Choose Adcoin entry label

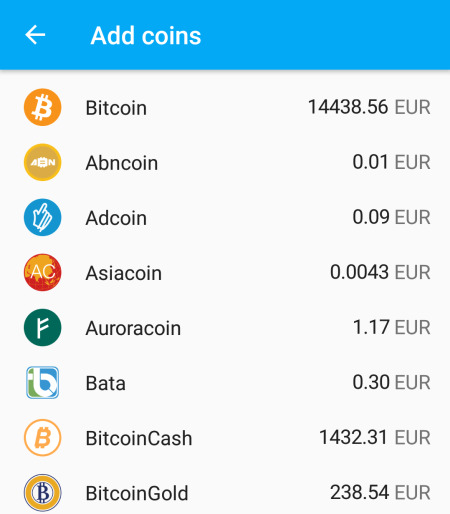point(116,218)
